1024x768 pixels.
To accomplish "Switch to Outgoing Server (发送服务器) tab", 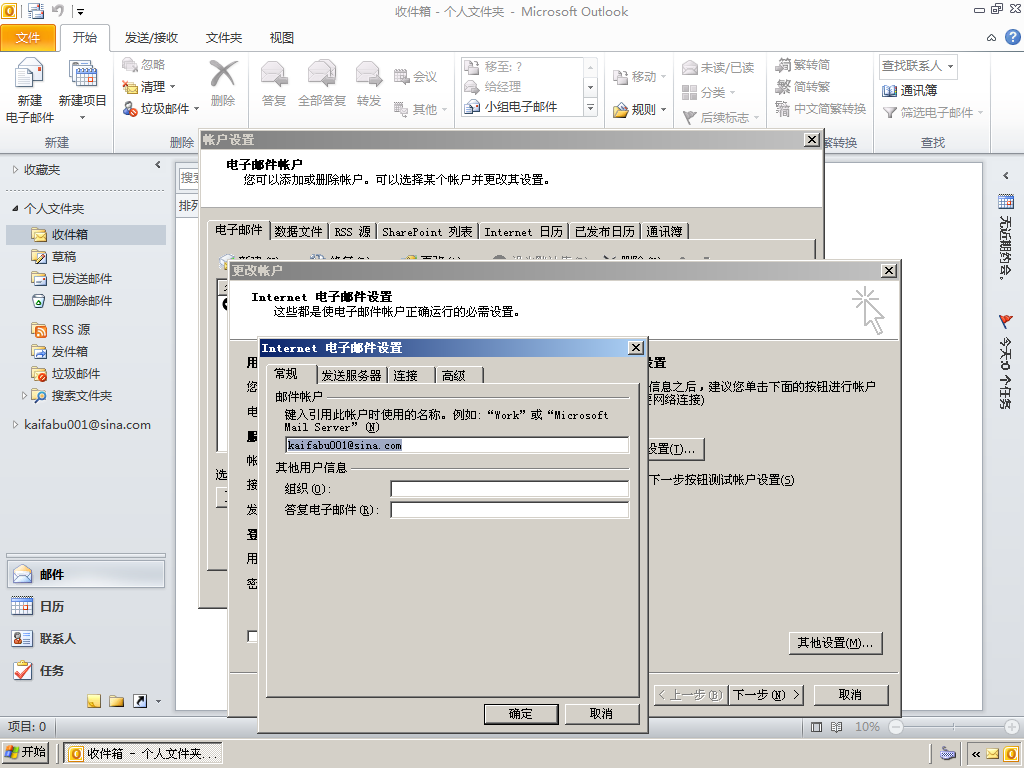I will point(351,376).
